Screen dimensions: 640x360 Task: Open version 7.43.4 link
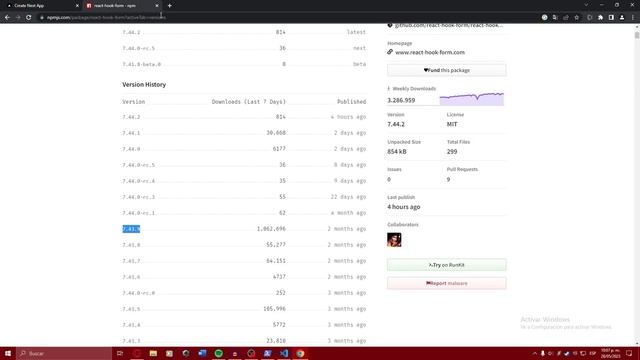point(131,325)
